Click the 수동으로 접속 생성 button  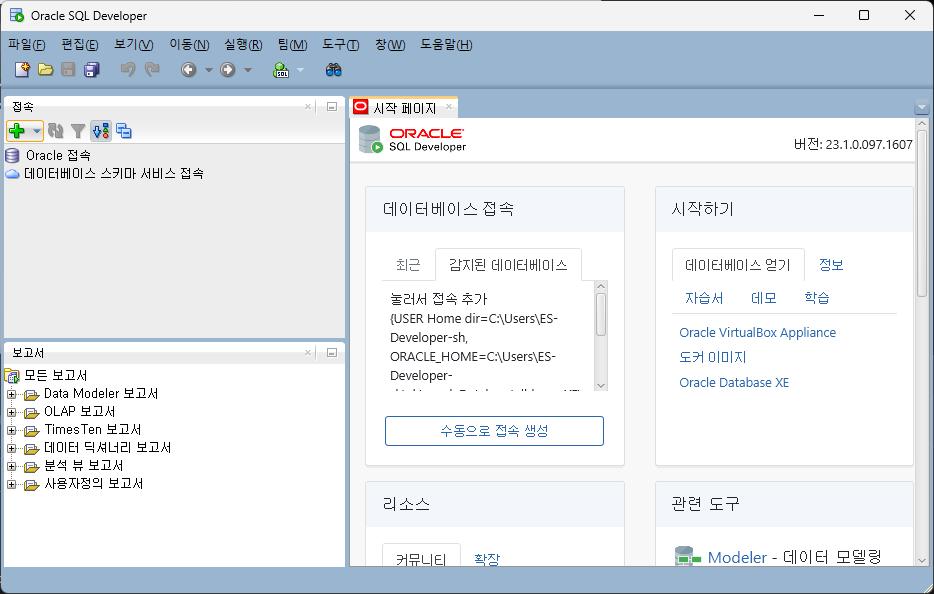(494, 431)
